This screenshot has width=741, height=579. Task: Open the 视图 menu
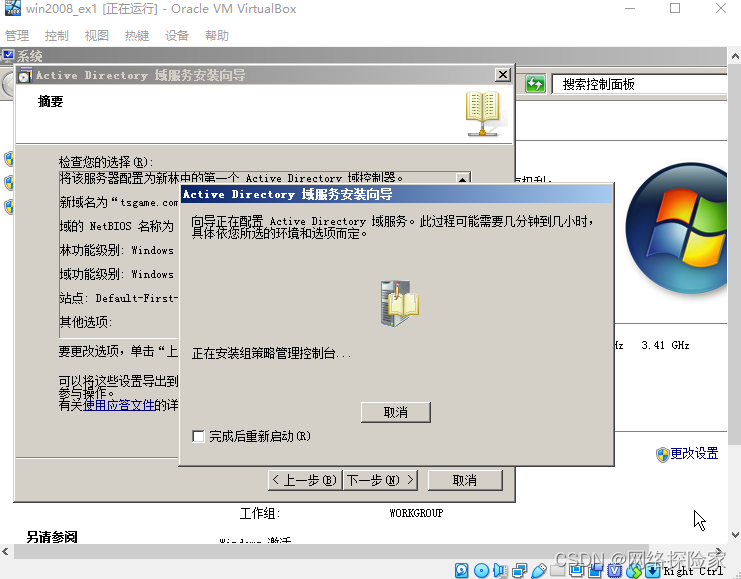coord(97,35)
